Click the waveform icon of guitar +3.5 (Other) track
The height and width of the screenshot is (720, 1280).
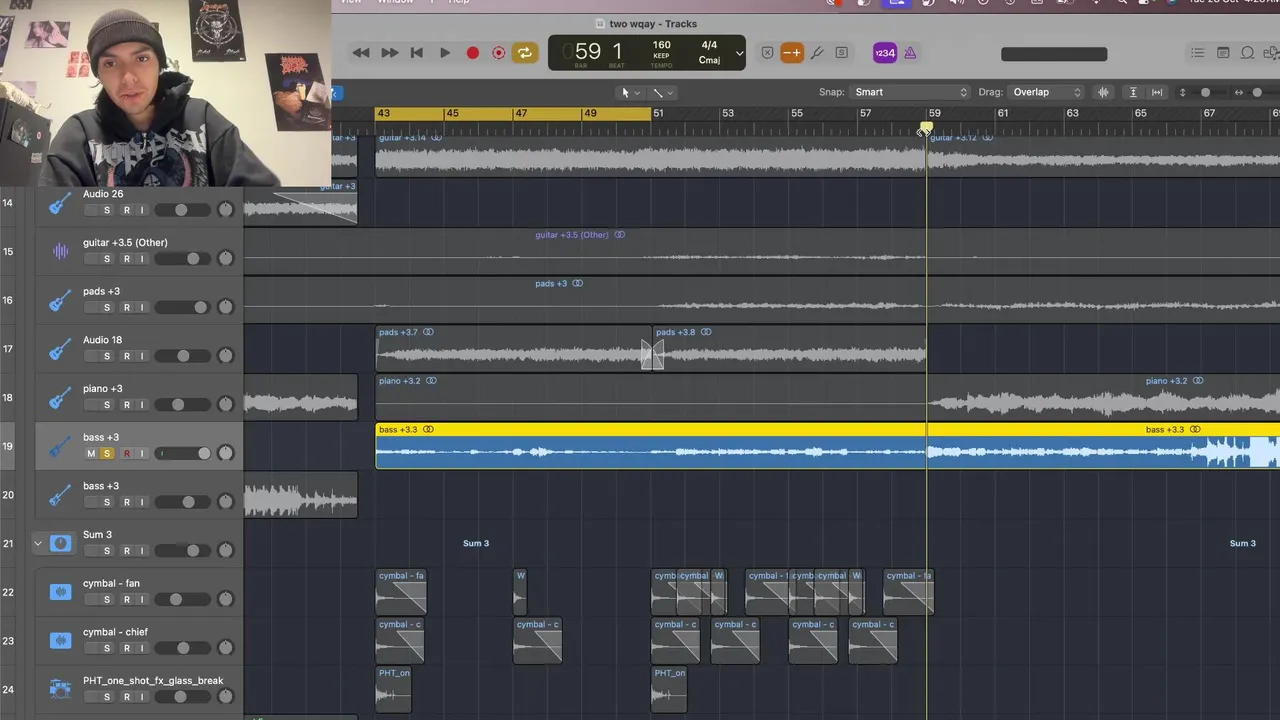pyautogui.click(x=60, y=251)
